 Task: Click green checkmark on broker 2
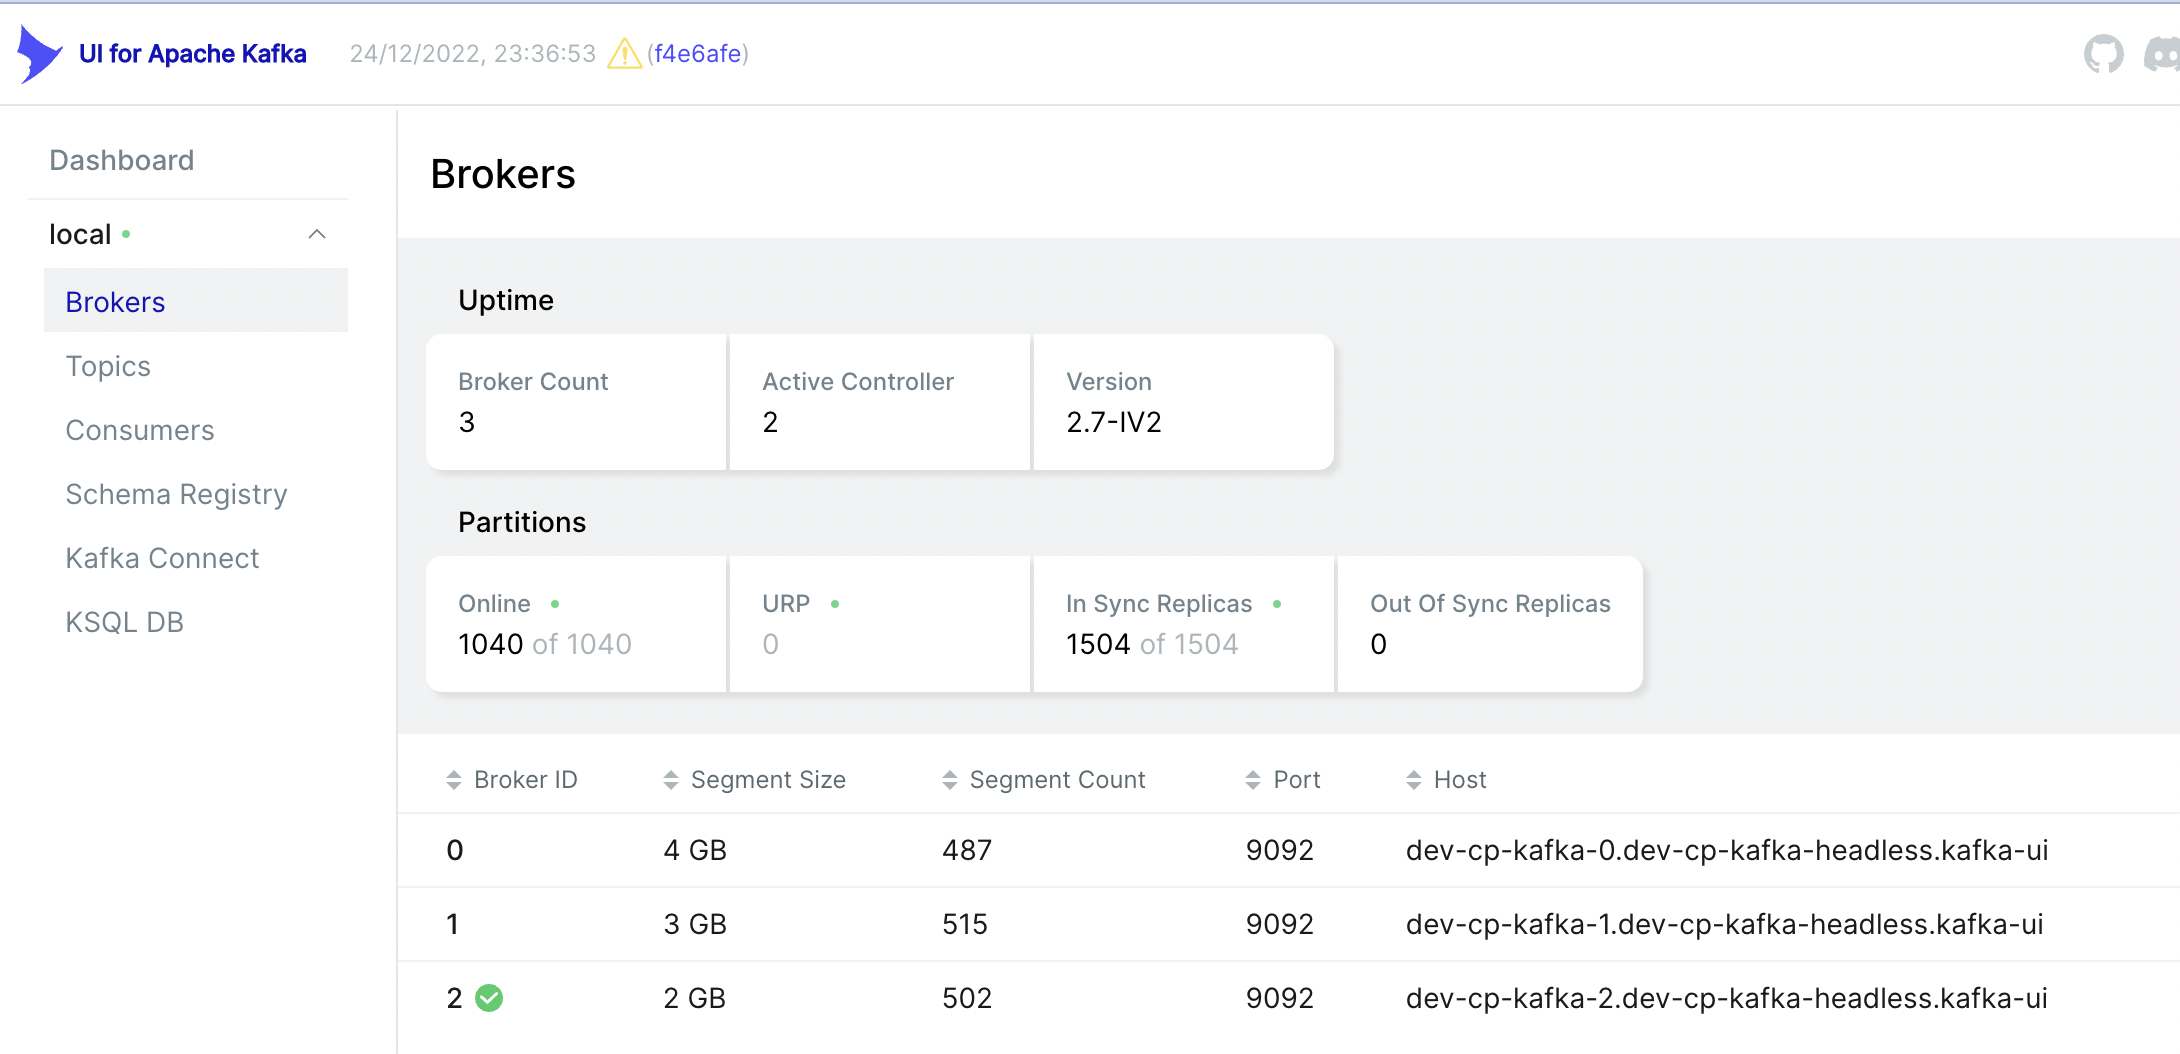(x=489, y=998)
